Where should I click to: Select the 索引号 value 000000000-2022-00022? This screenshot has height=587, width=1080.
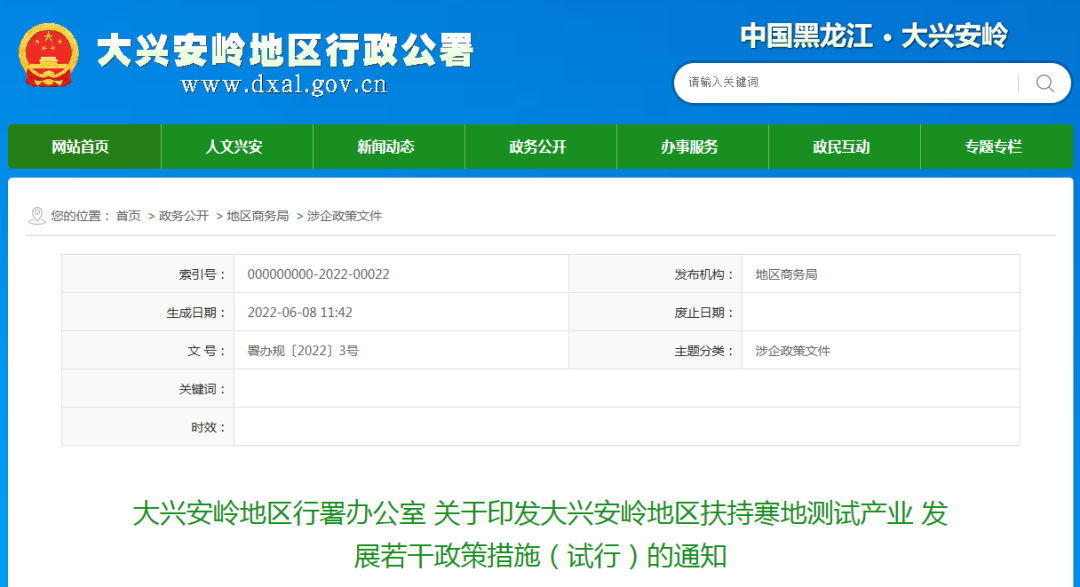[x=320, y=273]
